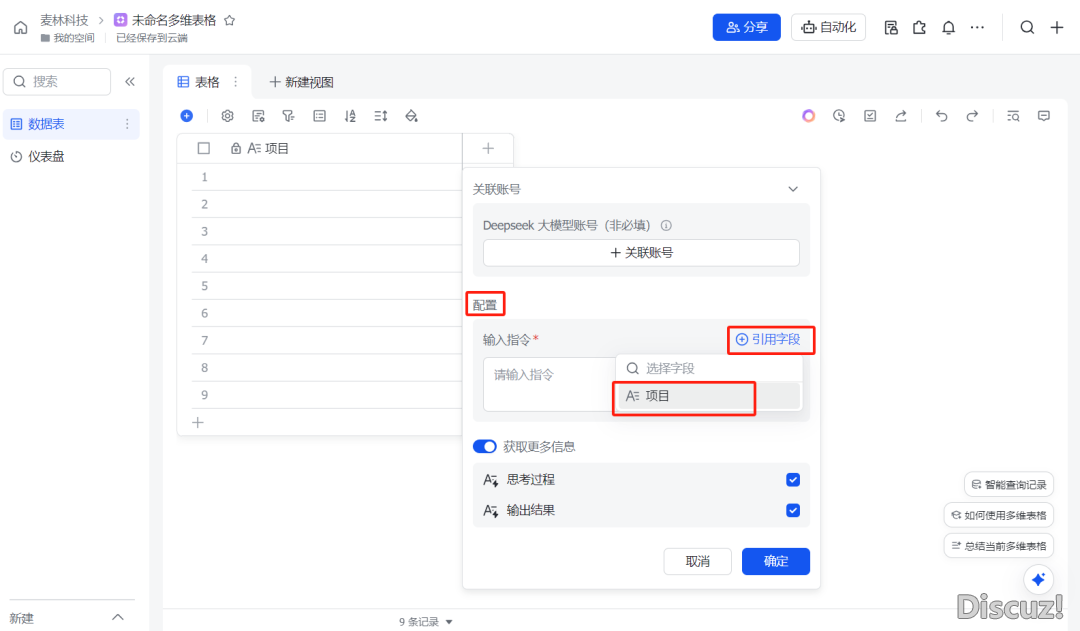Open the AI assistant sparkle button

[1038, 579]
